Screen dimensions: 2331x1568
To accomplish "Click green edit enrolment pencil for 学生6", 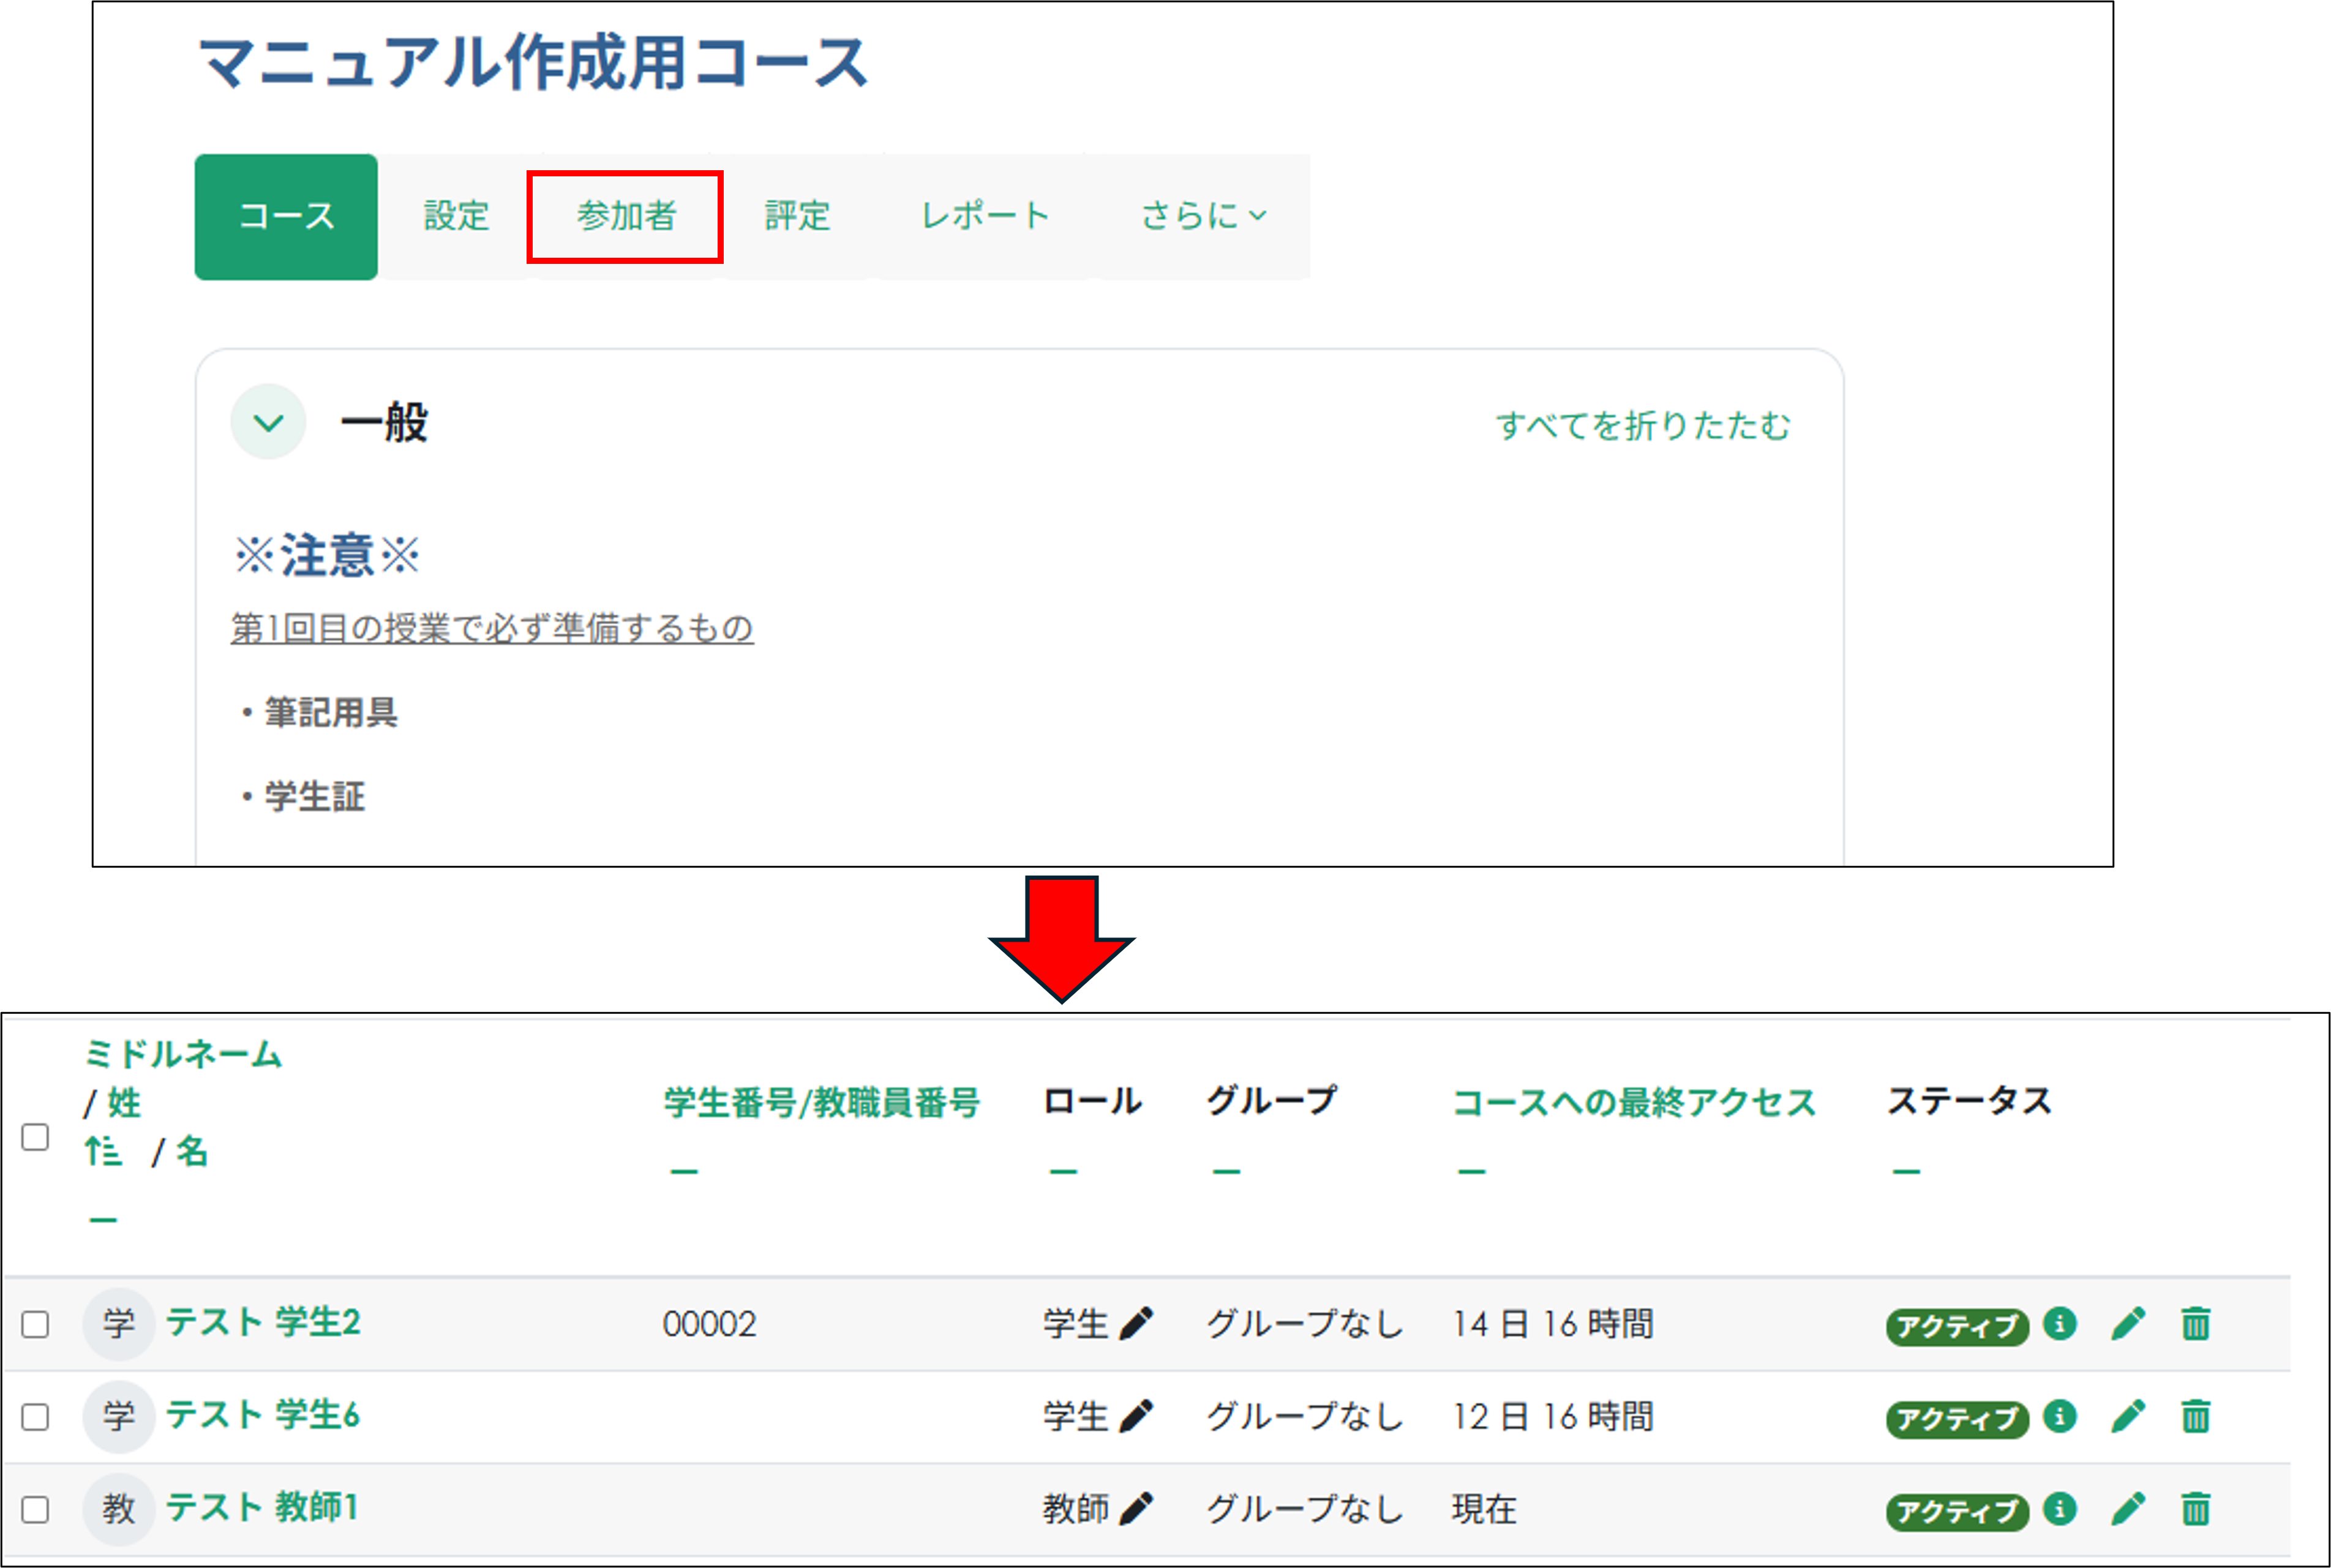I will click(2128, 1416).
